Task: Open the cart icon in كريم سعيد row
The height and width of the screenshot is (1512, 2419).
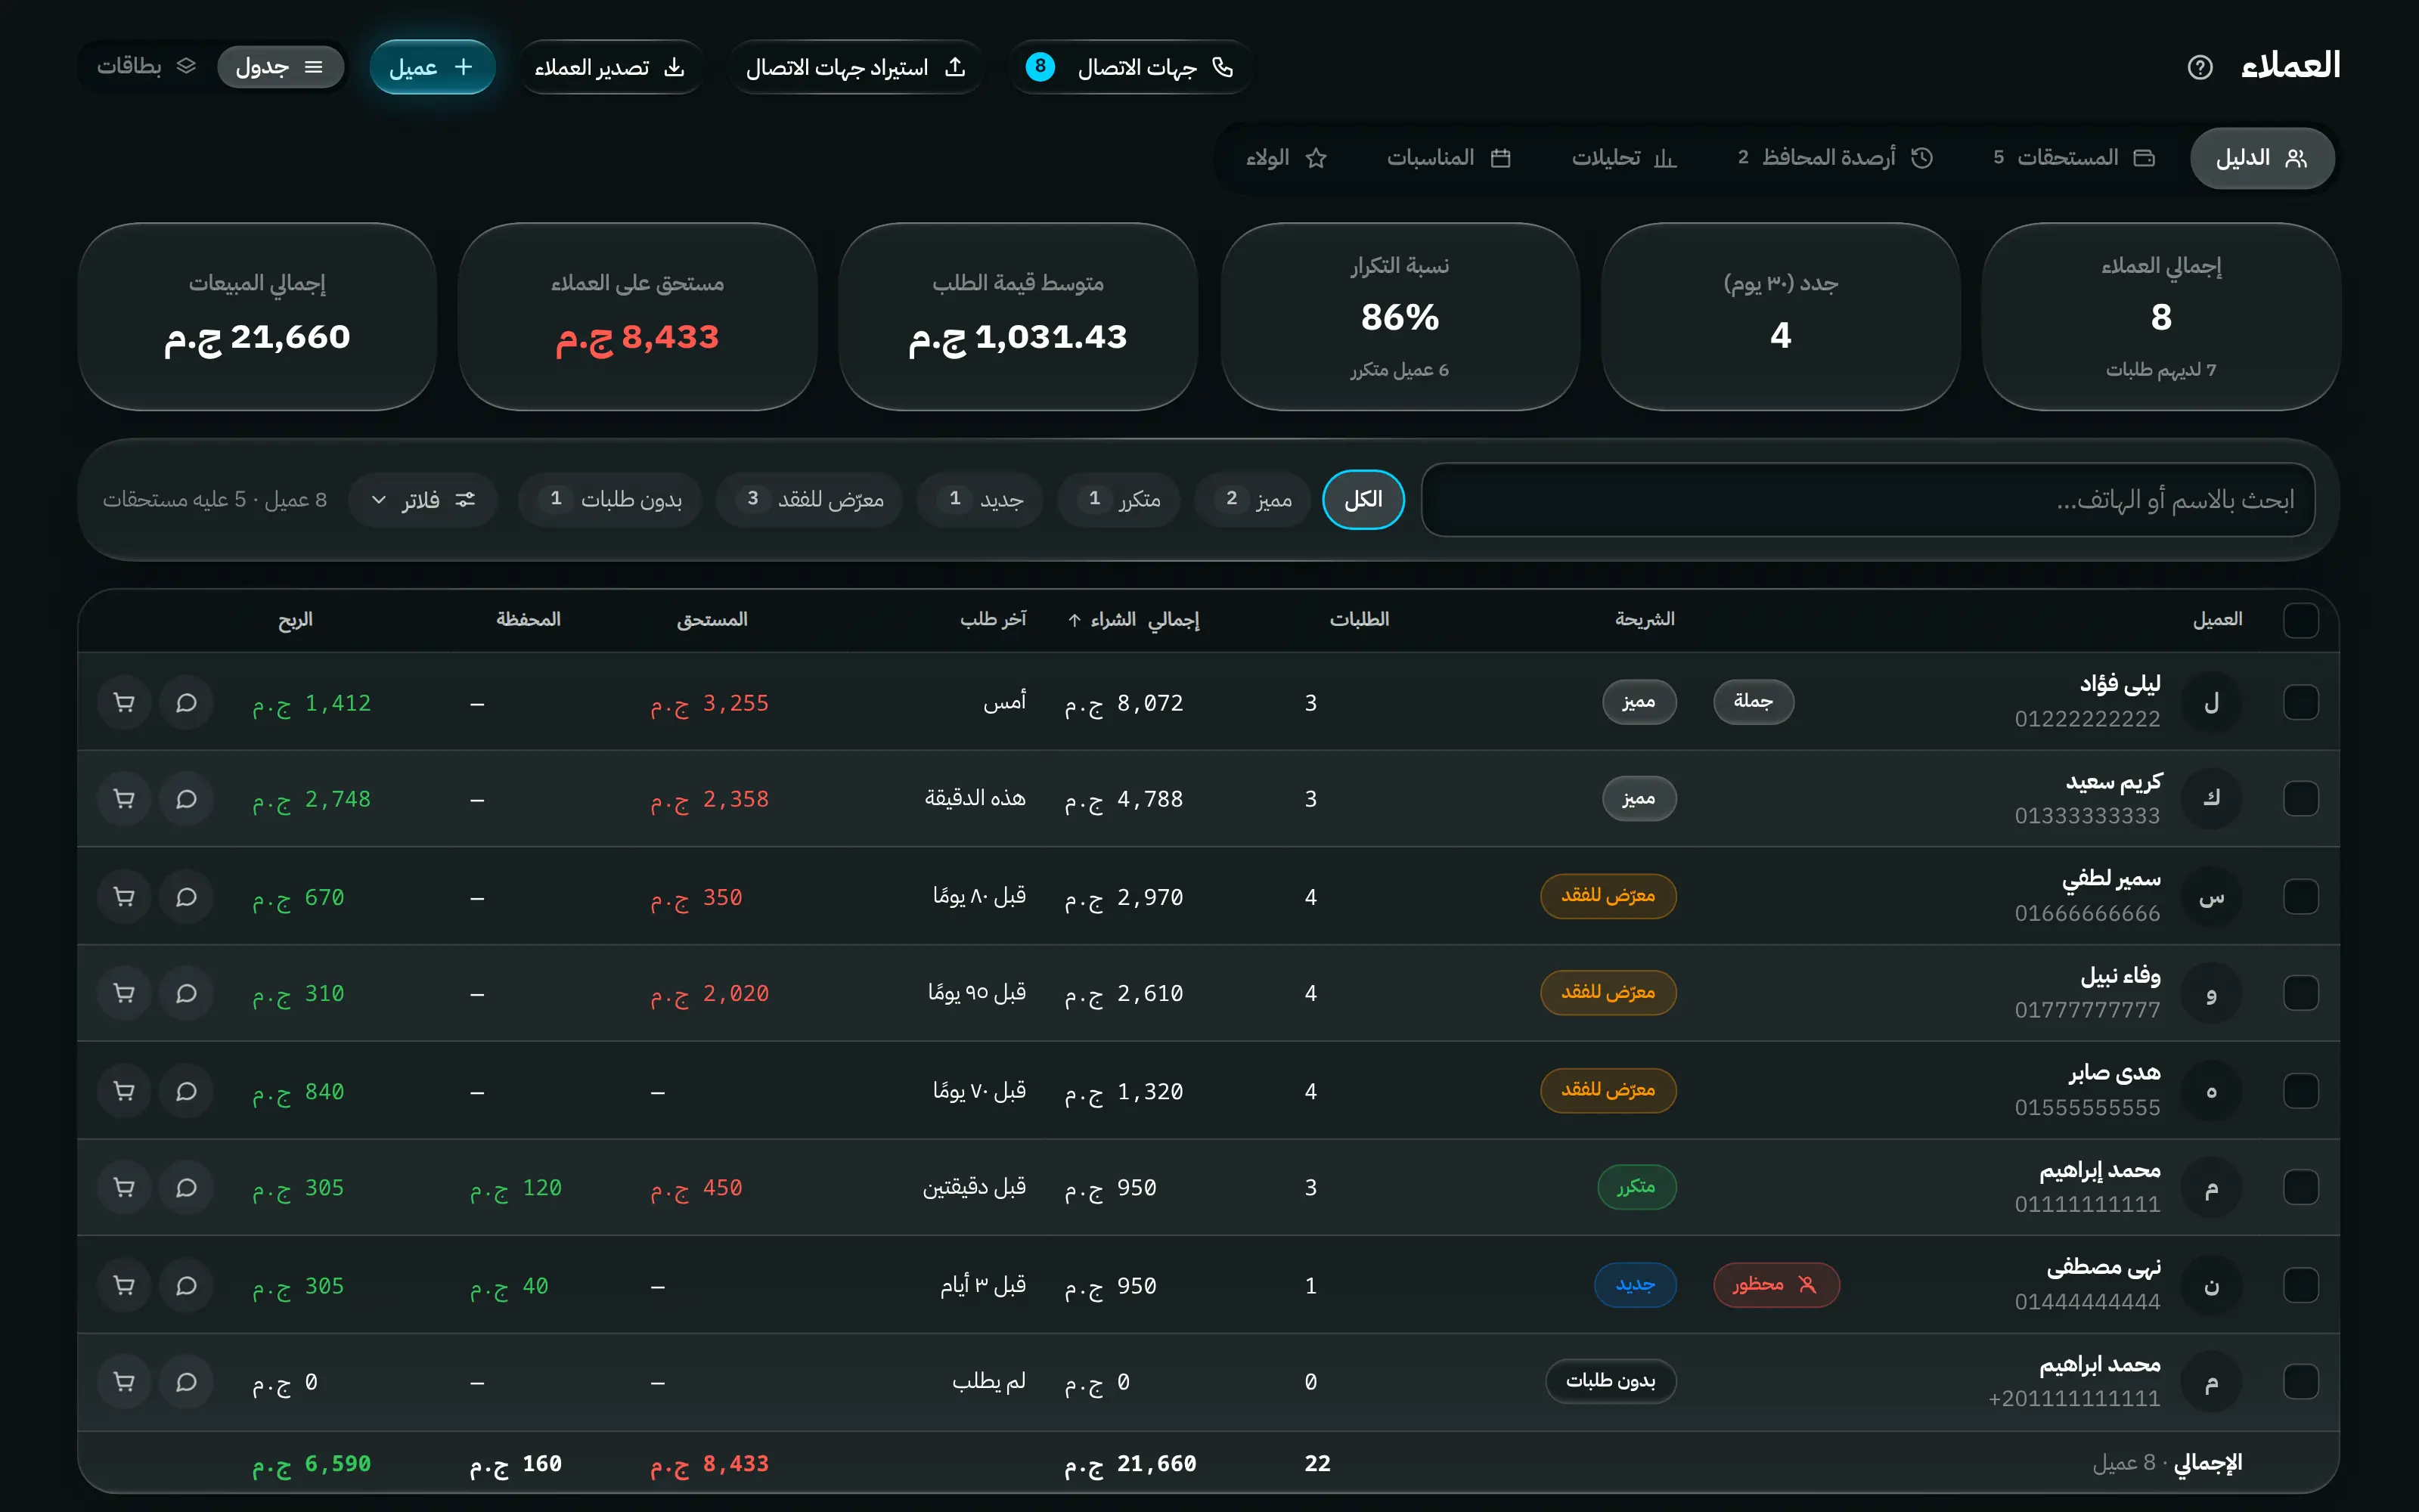Action: coord(124,799)
